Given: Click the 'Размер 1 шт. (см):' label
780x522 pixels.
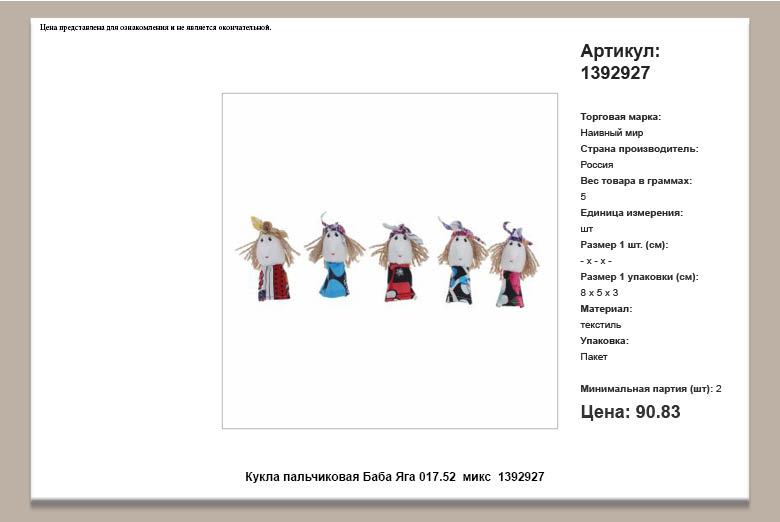Looking at the screenshot, I should pos(624,245).
